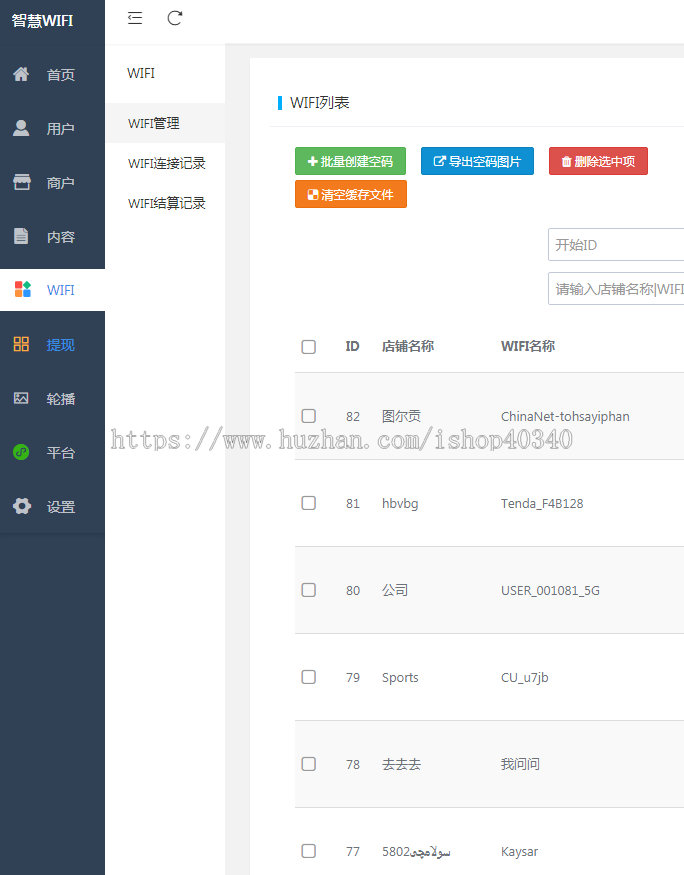Click the WIFI名称 column header

click(528, 347)
